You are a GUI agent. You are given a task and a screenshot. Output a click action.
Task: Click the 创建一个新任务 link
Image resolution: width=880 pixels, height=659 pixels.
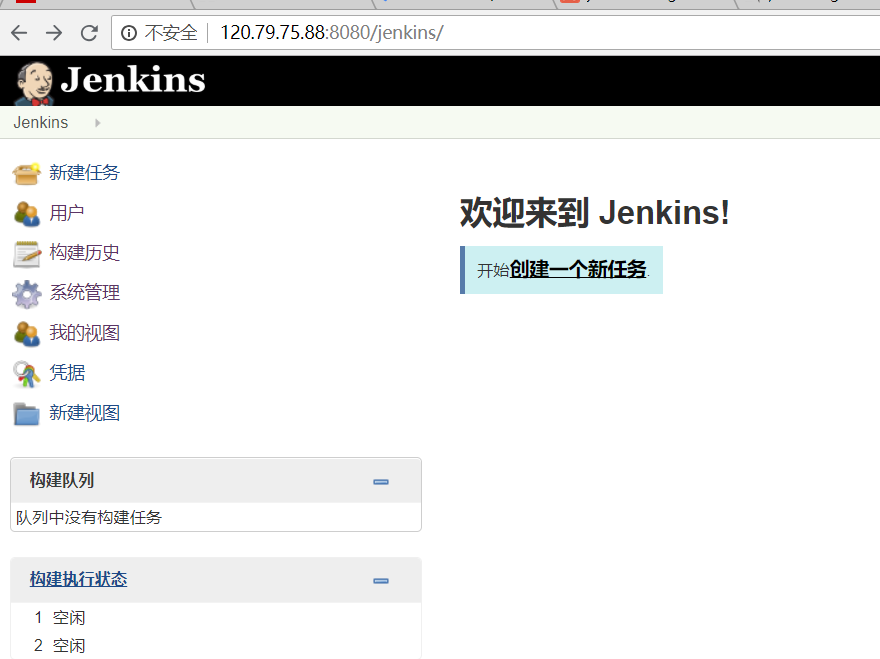(x=578, y=269)
